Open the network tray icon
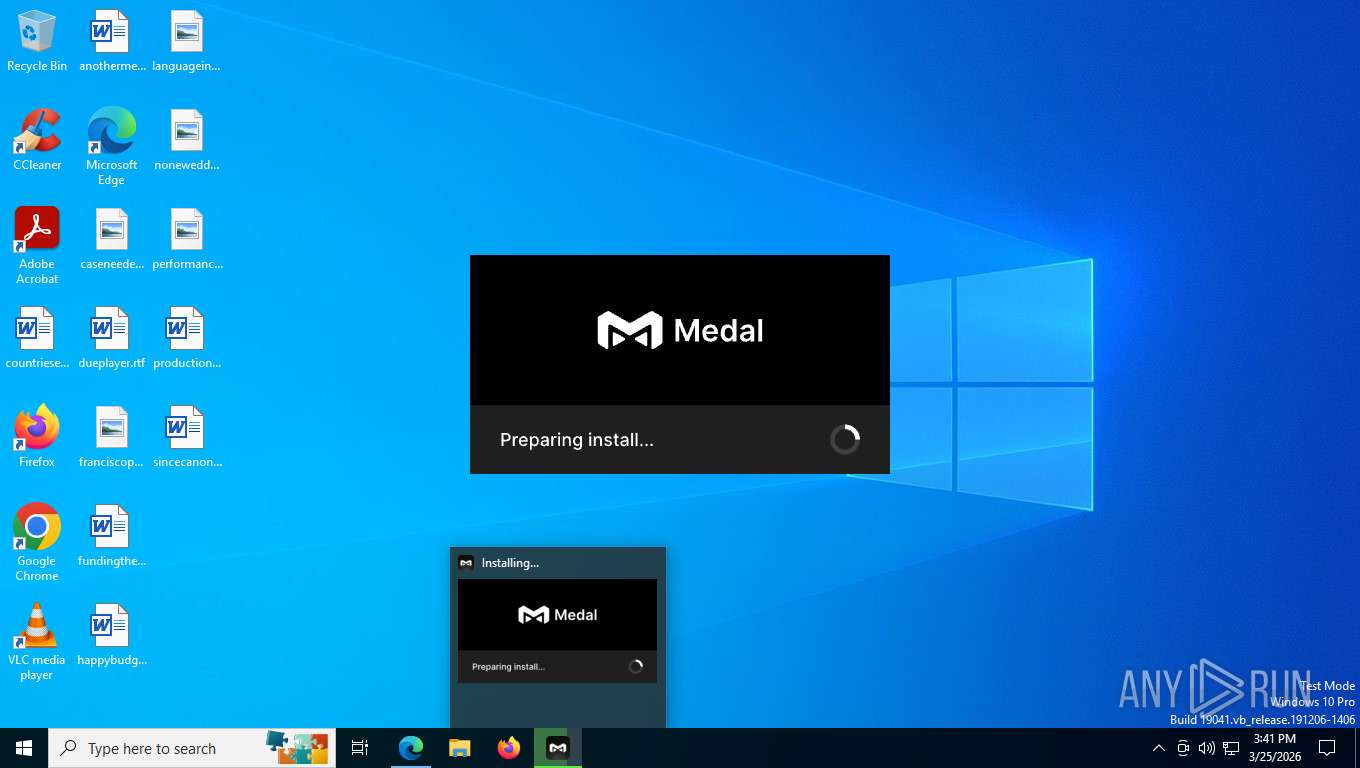The height and width of the screenshot is (768, 1360). 1231,747
